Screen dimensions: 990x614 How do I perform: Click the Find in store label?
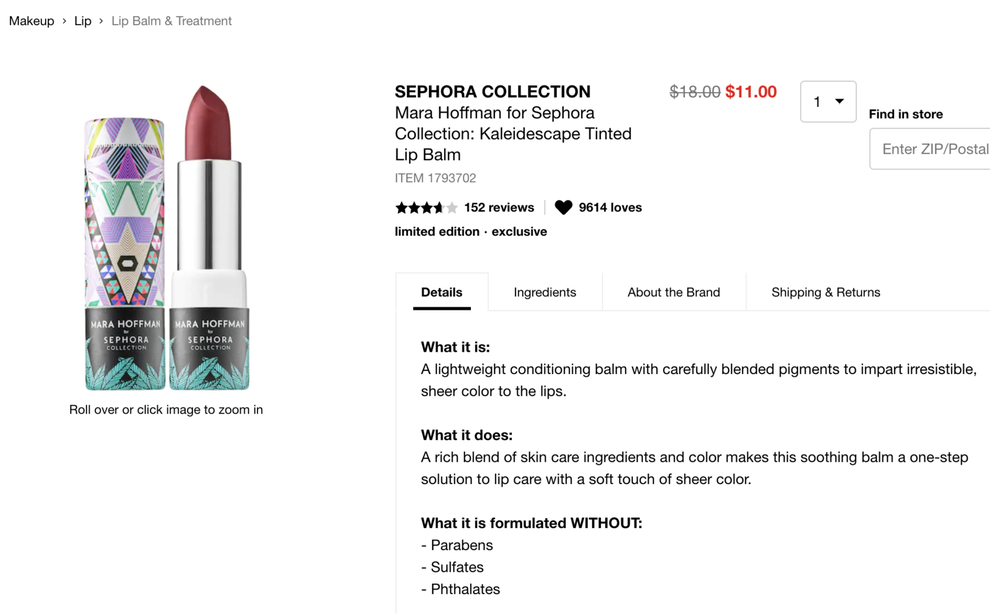905,114
